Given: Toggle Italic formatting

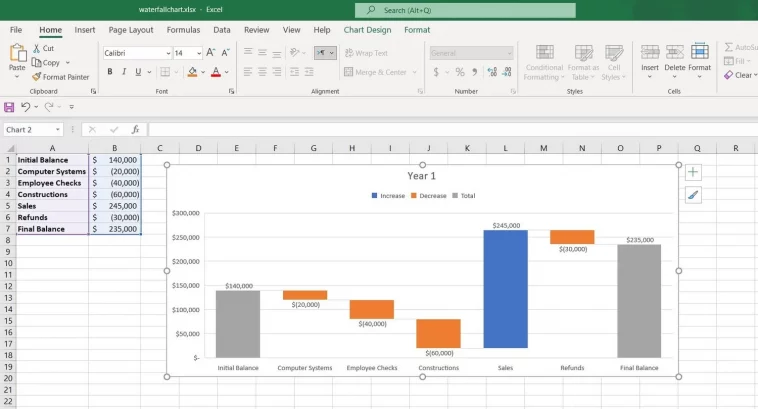Looking at the screenshot, I should tap(124, 72).
